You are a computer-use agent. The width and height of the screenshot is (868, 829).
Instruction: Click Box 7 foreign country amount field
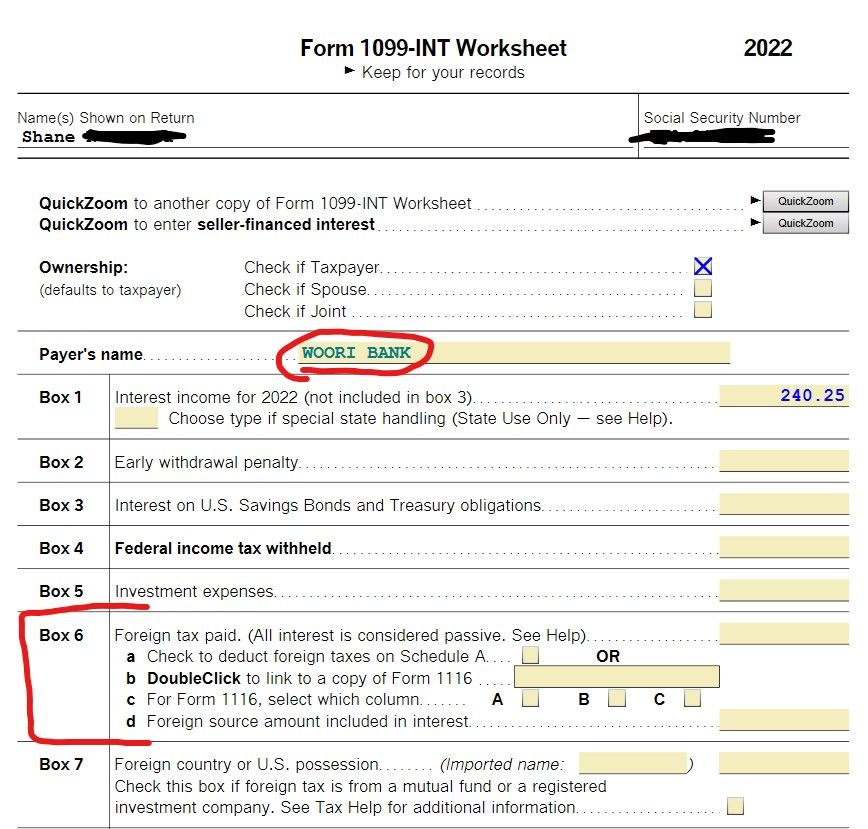(x=783, y=763)
